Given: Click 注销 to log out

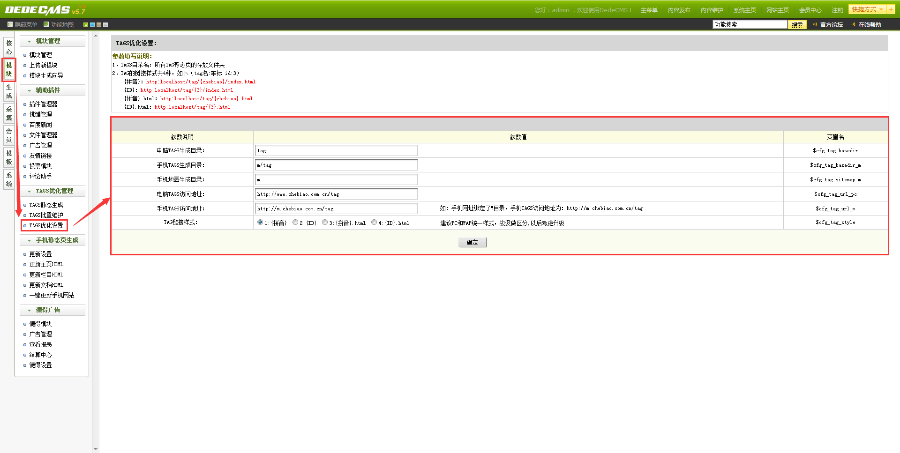Looking at the screenshot, I should pyautogui.click(x=837, y=10).
